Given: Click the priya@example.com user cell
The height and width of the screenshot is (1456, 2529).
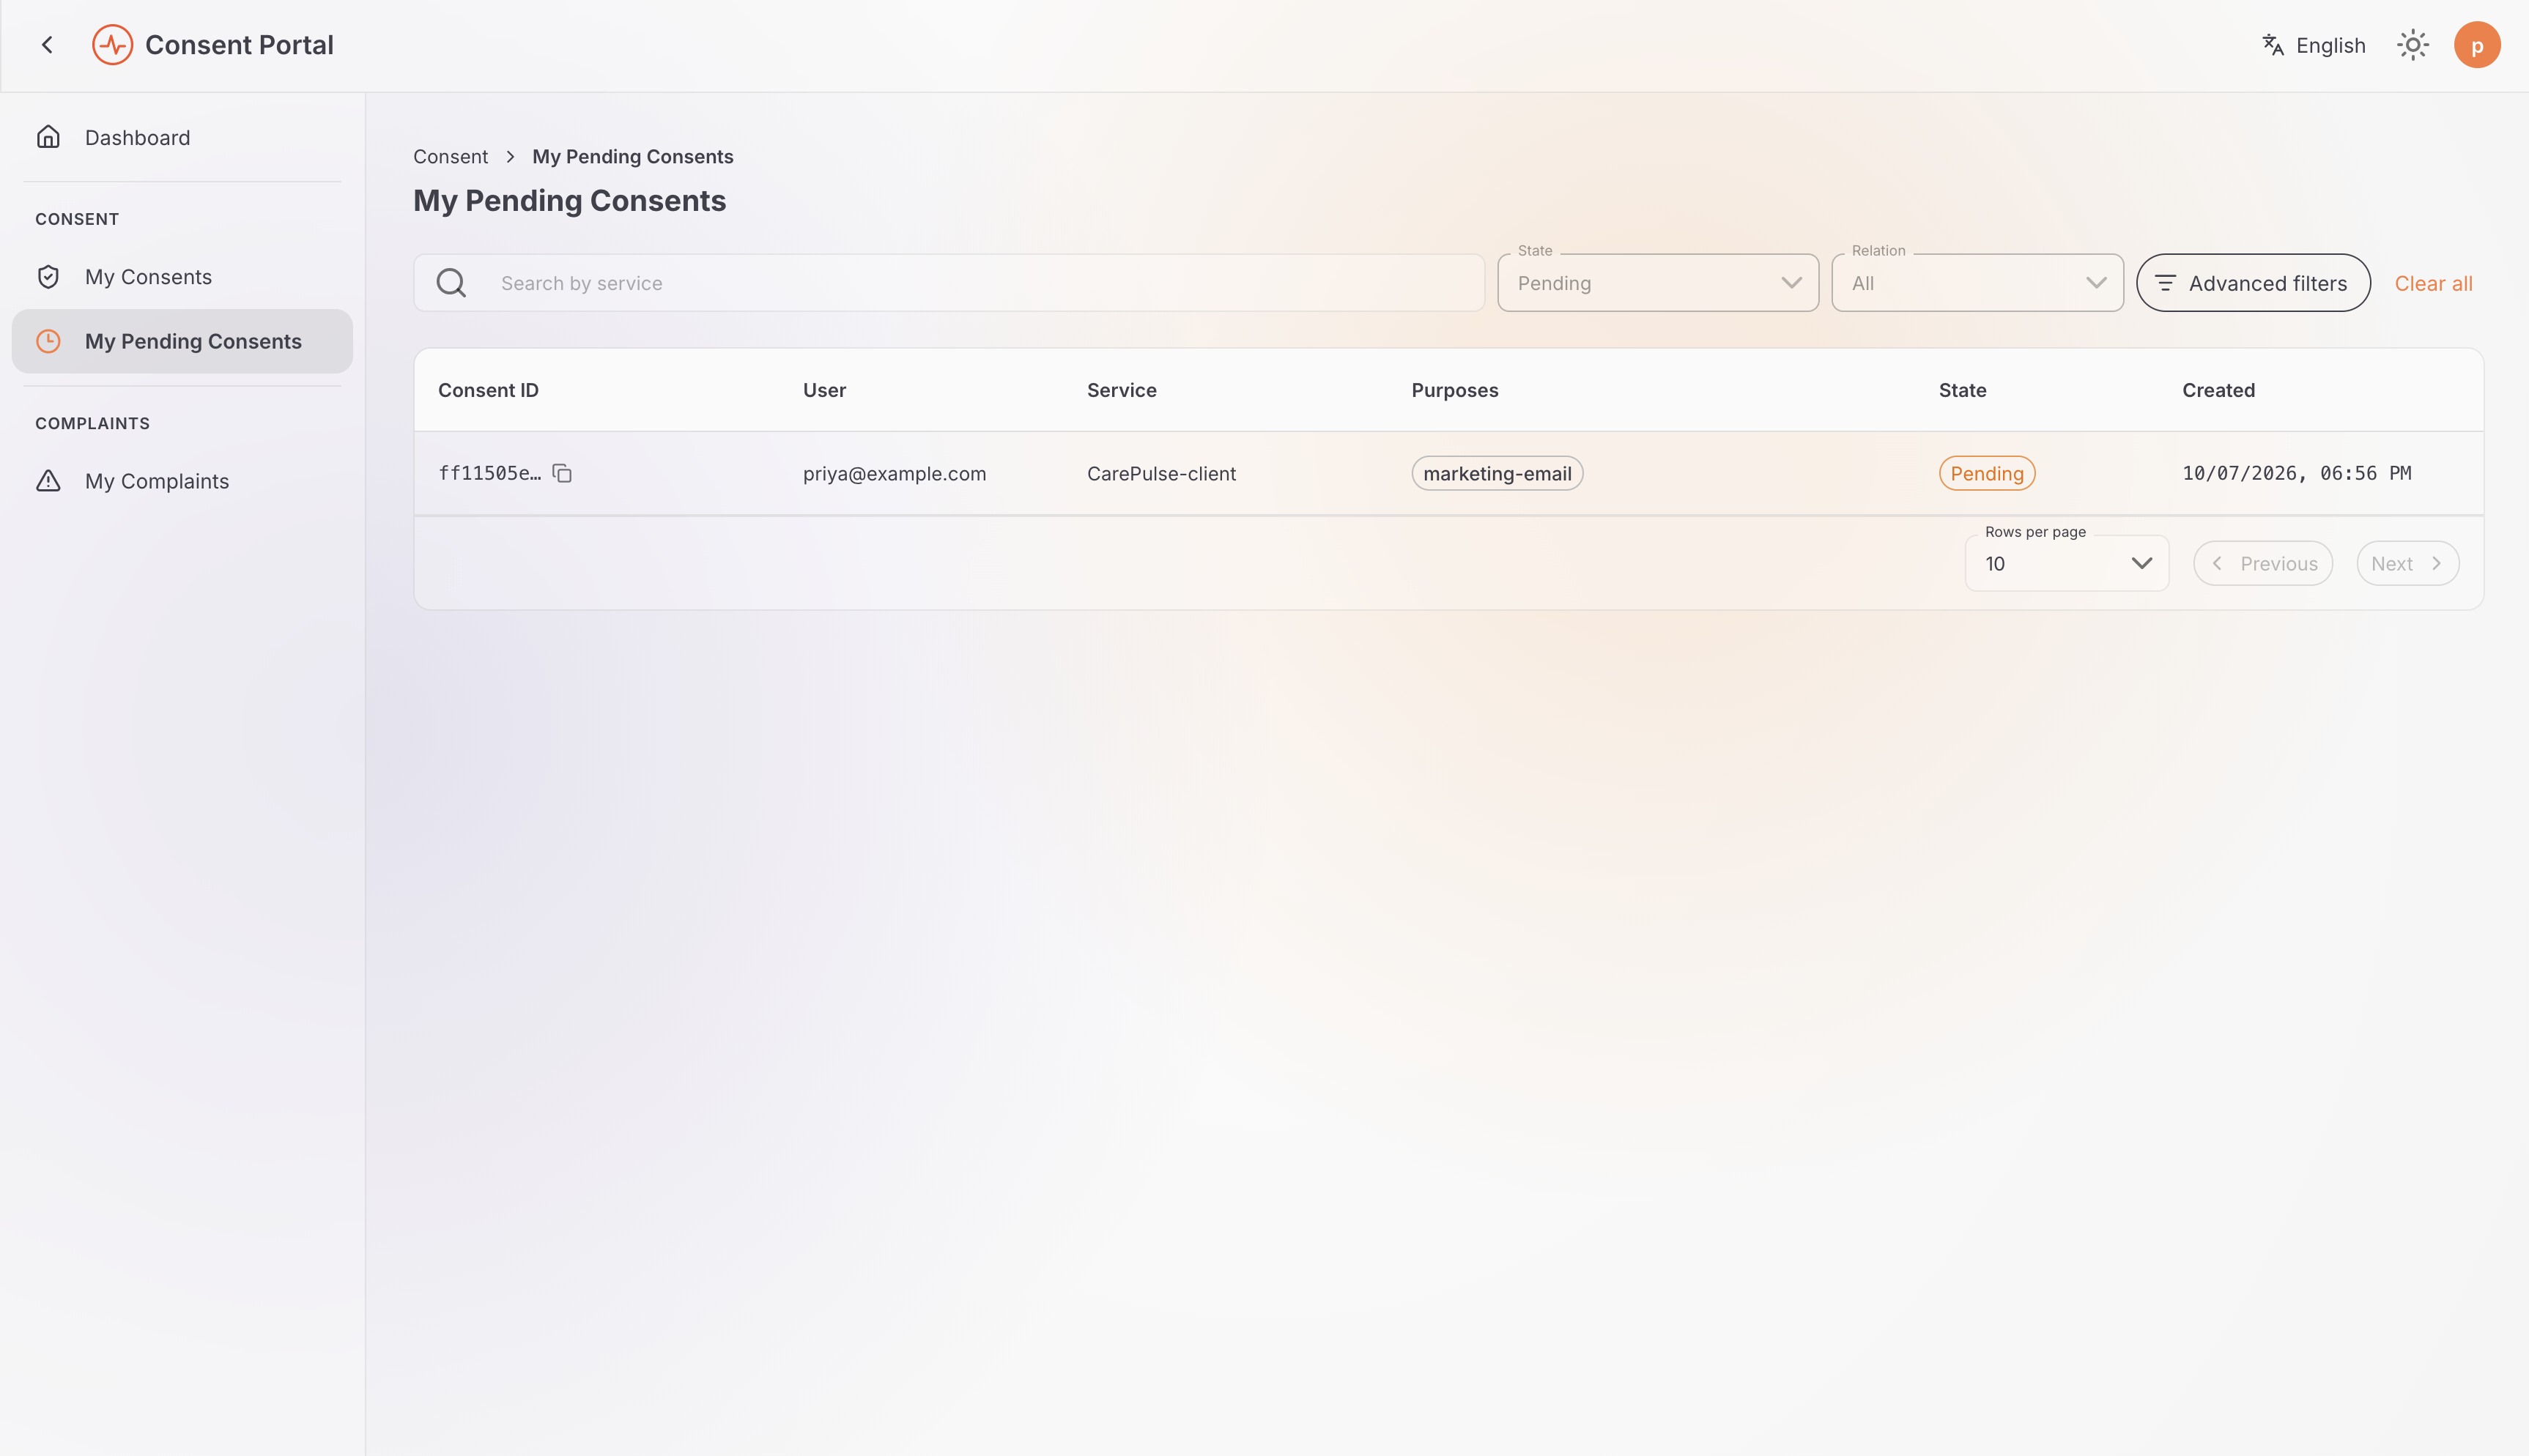Looking at the screenshot, I should pyautogui.click(x=894, y=473).
